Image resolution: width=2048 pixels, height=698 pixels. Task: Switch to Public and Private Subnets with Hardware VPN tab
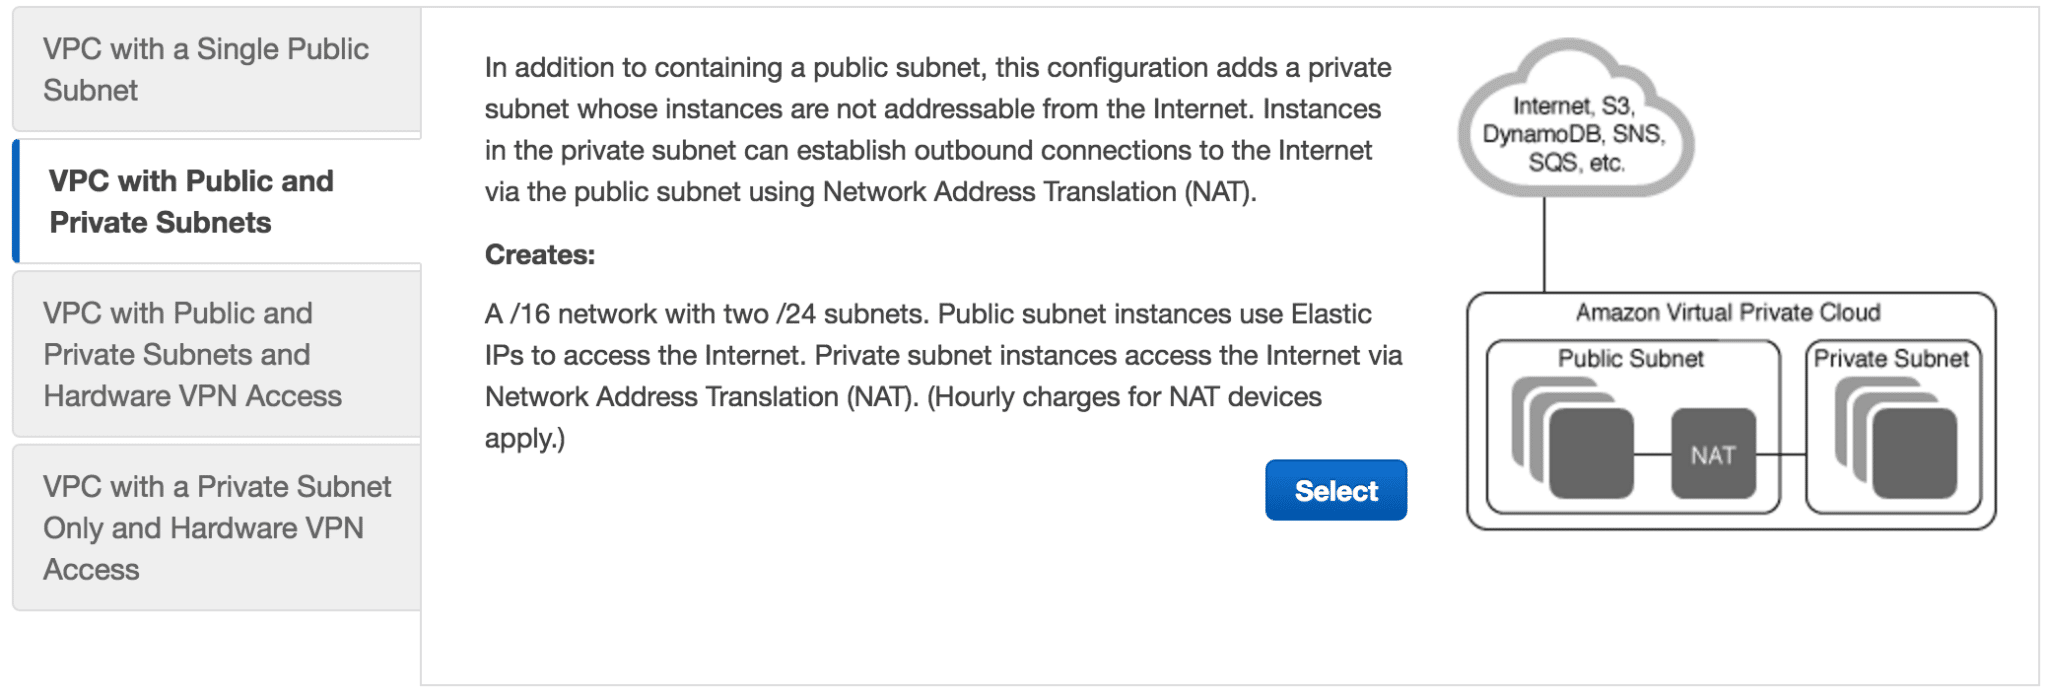(215, 354)
